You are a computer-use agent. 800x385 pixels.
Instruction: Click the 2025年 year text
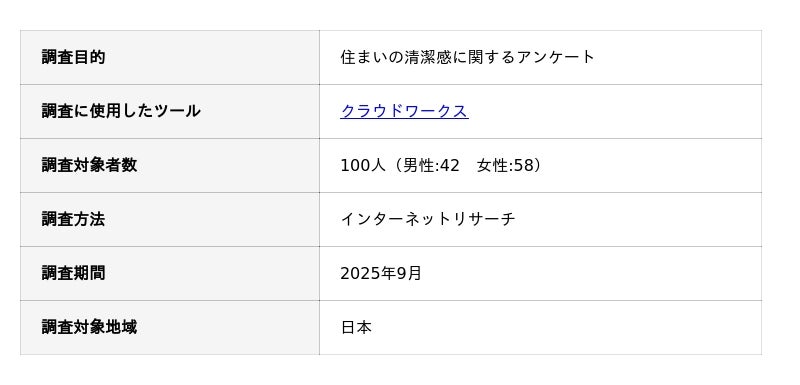pyautogui.click(x=368, y=273)
